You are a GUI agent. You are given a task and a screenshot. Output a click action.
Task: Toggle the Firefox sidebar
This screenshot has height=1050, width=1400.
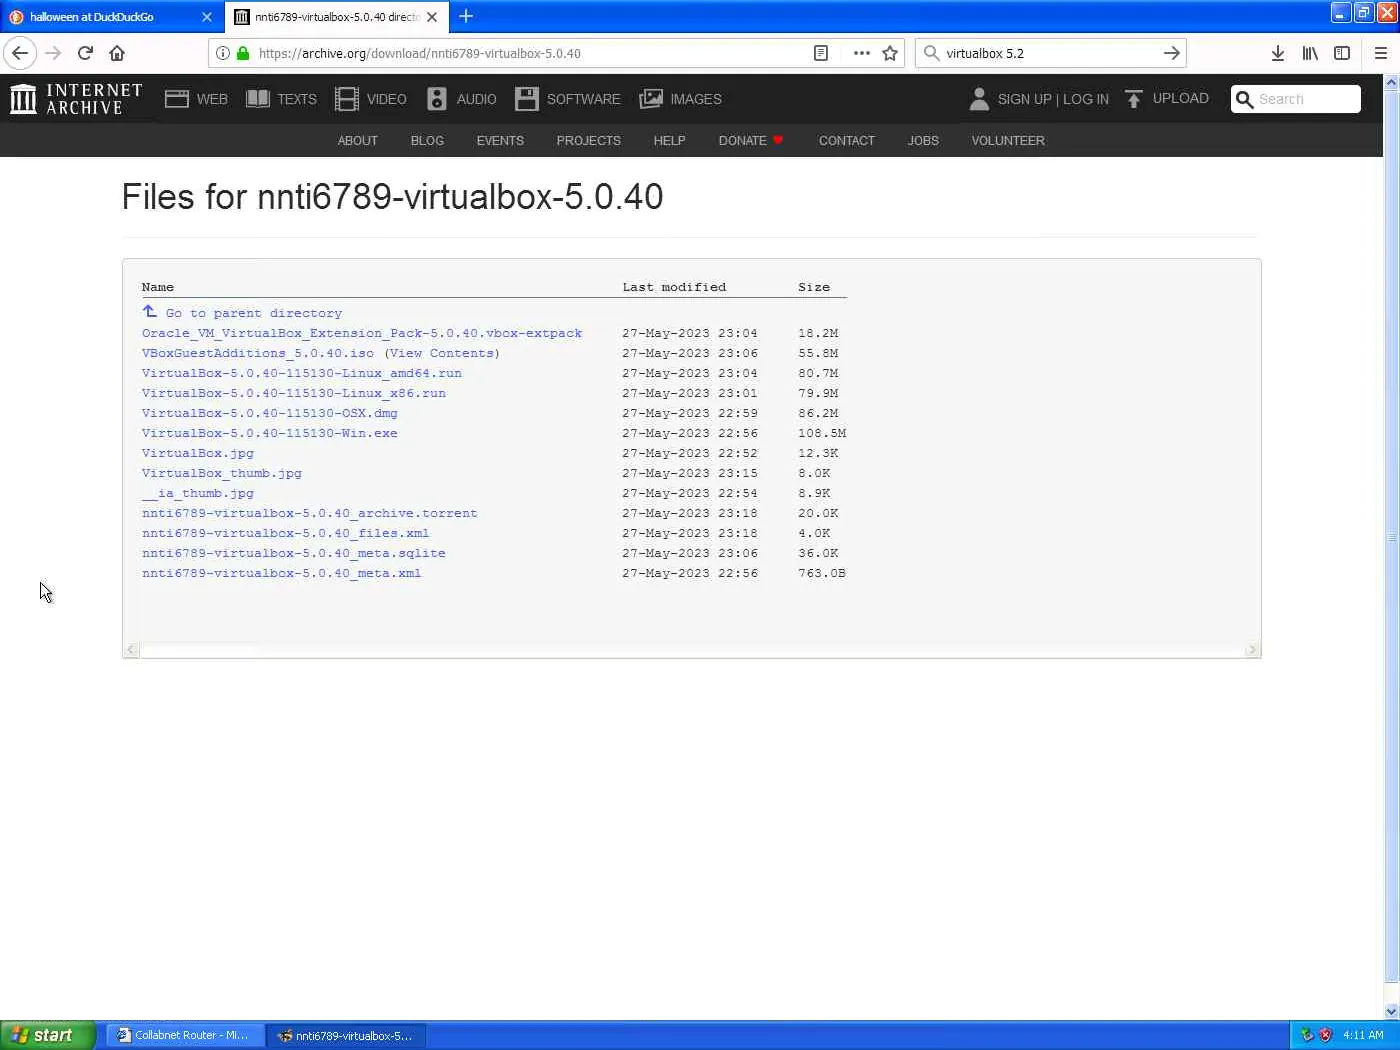coord(1342,53)
